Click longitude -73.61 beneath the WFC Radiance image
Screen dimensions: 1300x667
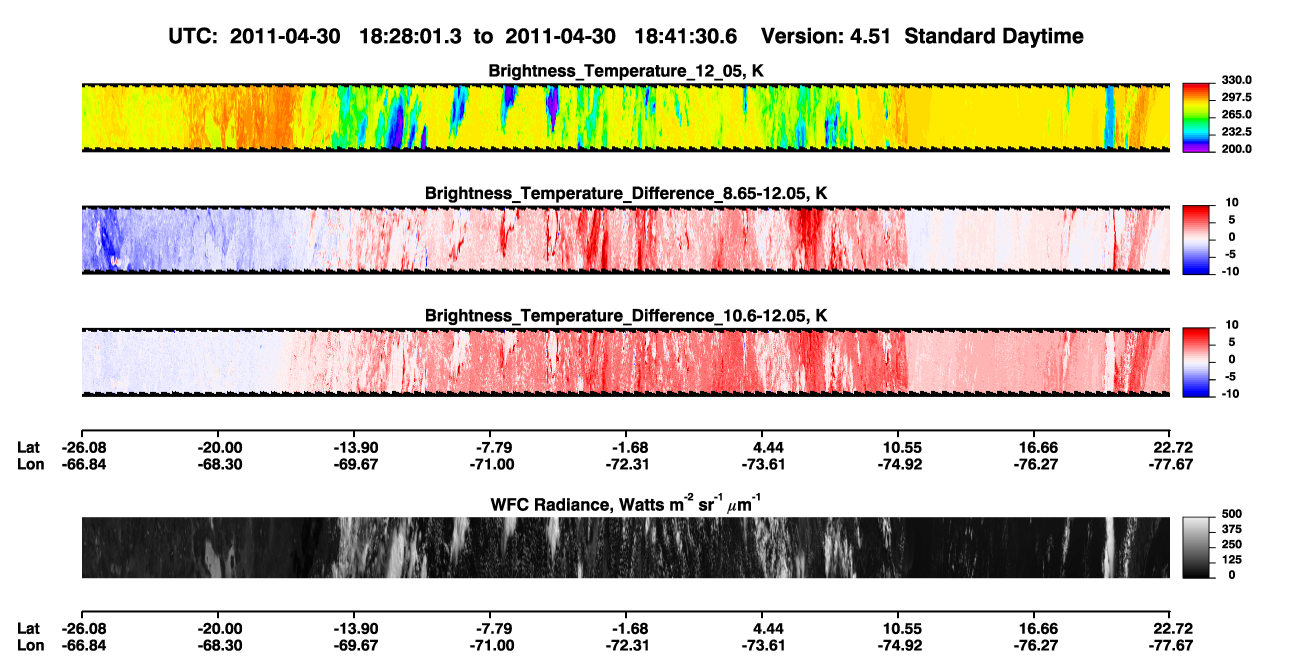(x=762, y=645)
